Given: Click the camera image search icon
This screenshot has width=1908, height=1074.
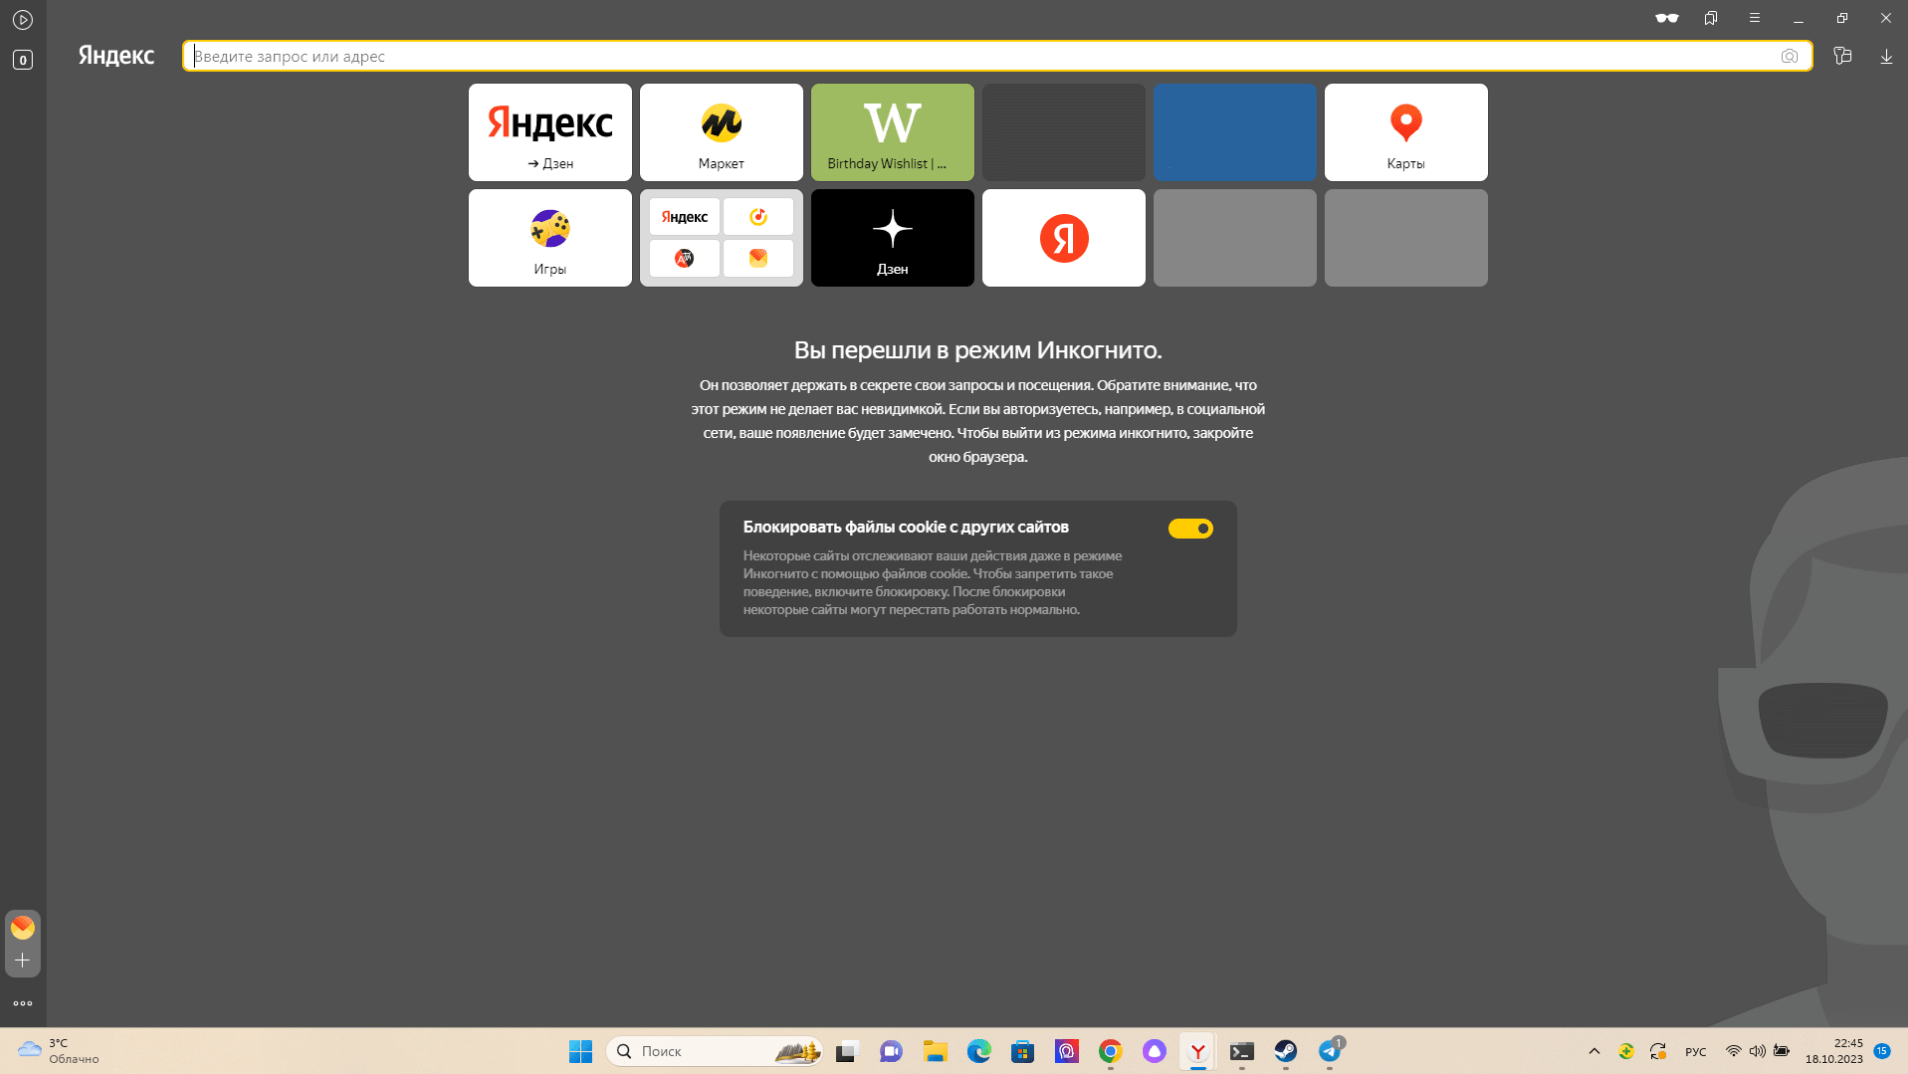Looking at the screenshot, I should (x=1789, y=57).
